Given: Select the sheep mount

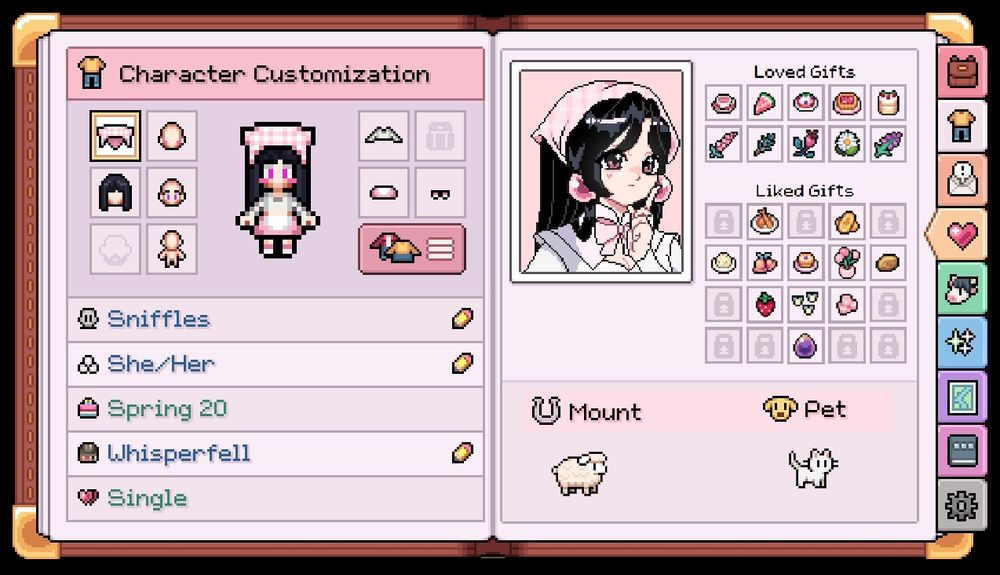Looking at the screenshot, I should (x=579, y=473).
